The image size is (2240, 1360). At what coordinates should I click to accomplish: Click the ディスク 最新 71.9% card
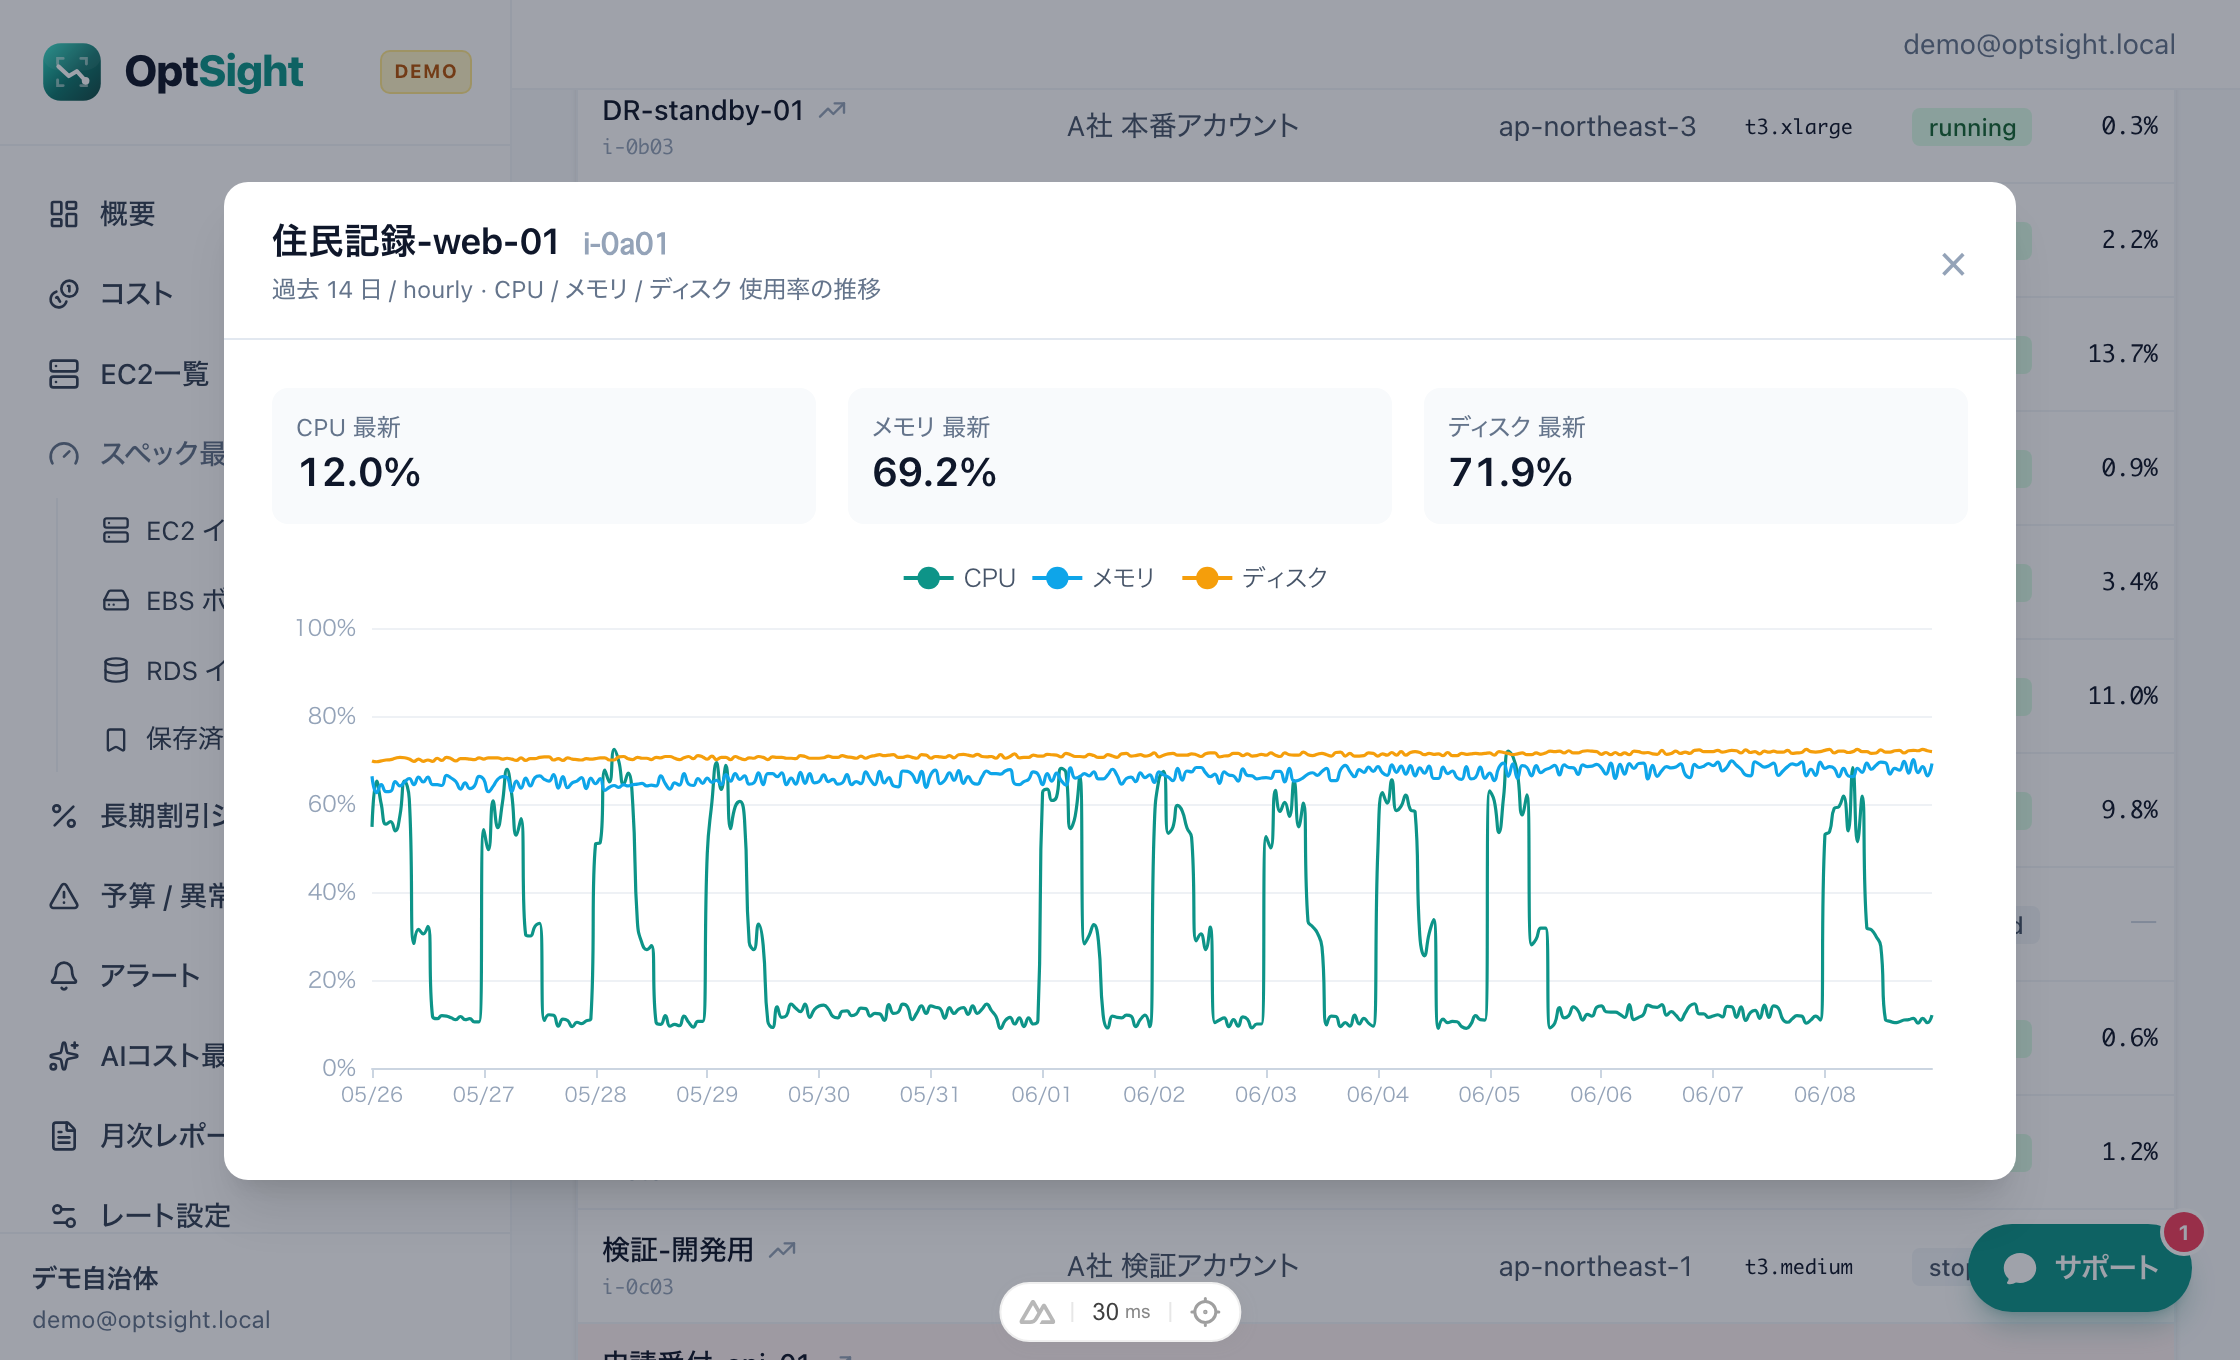[x=1696, y=456]
